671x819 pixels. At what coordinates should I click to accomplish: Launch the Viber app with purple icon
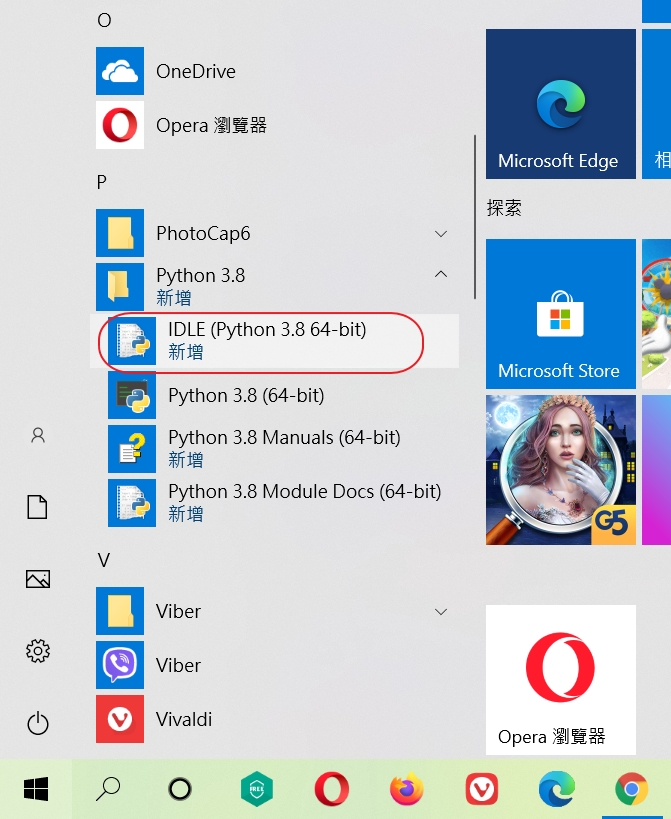point(276,665)
